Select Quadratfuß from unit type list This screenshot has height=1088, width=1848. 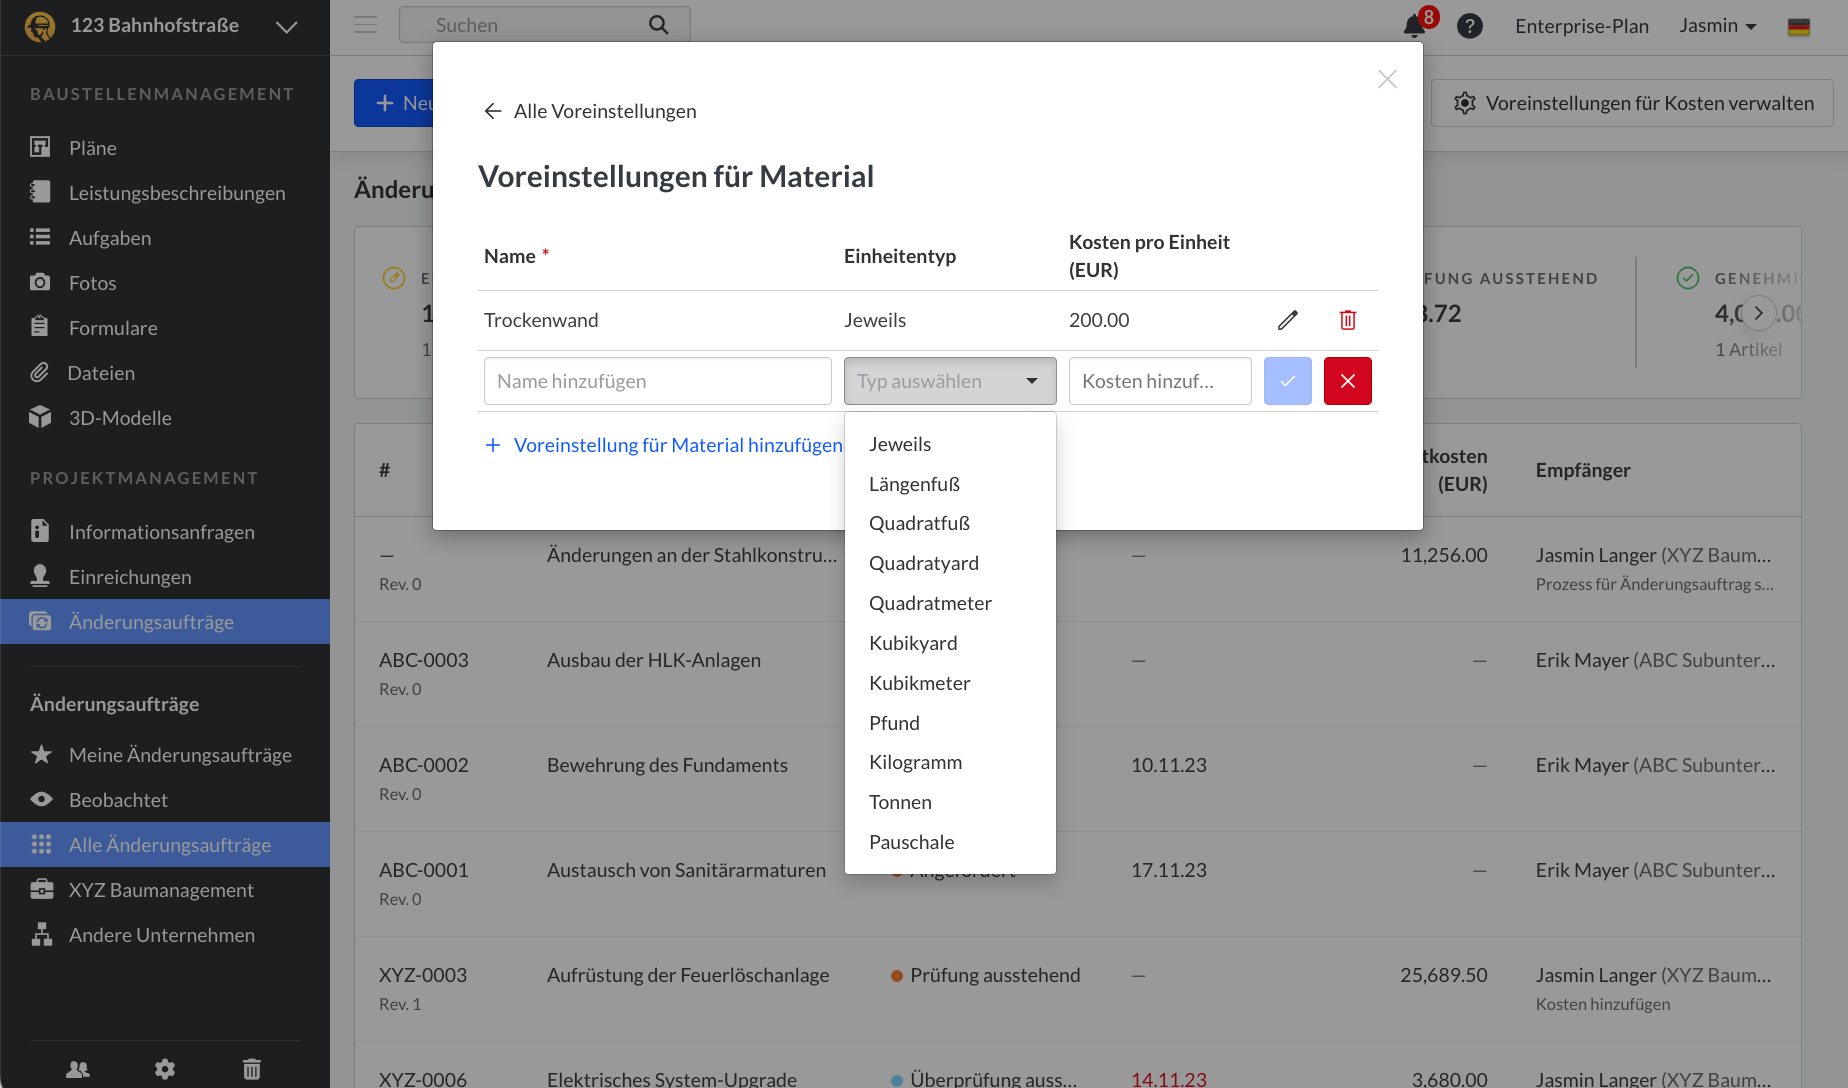pos(950,523)
